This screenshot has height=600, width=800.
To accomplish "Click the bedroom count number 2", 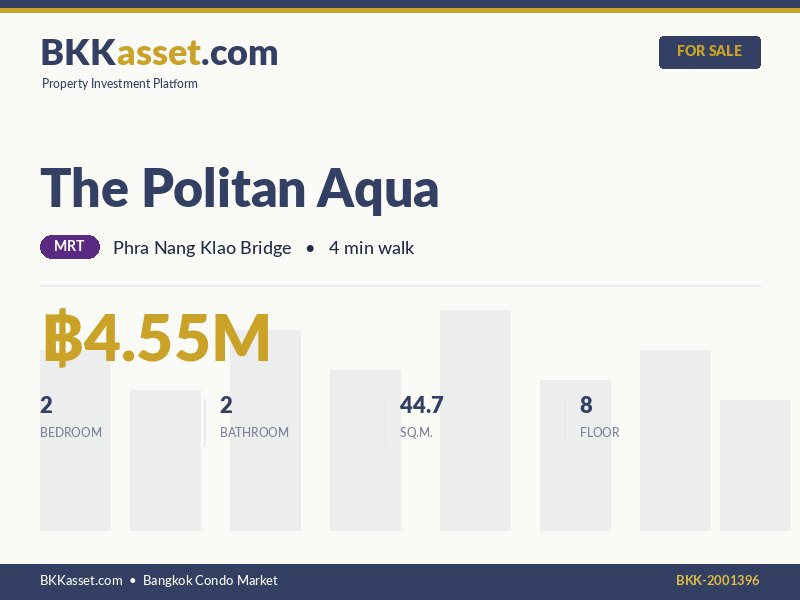I will click(x=46, y=405).
